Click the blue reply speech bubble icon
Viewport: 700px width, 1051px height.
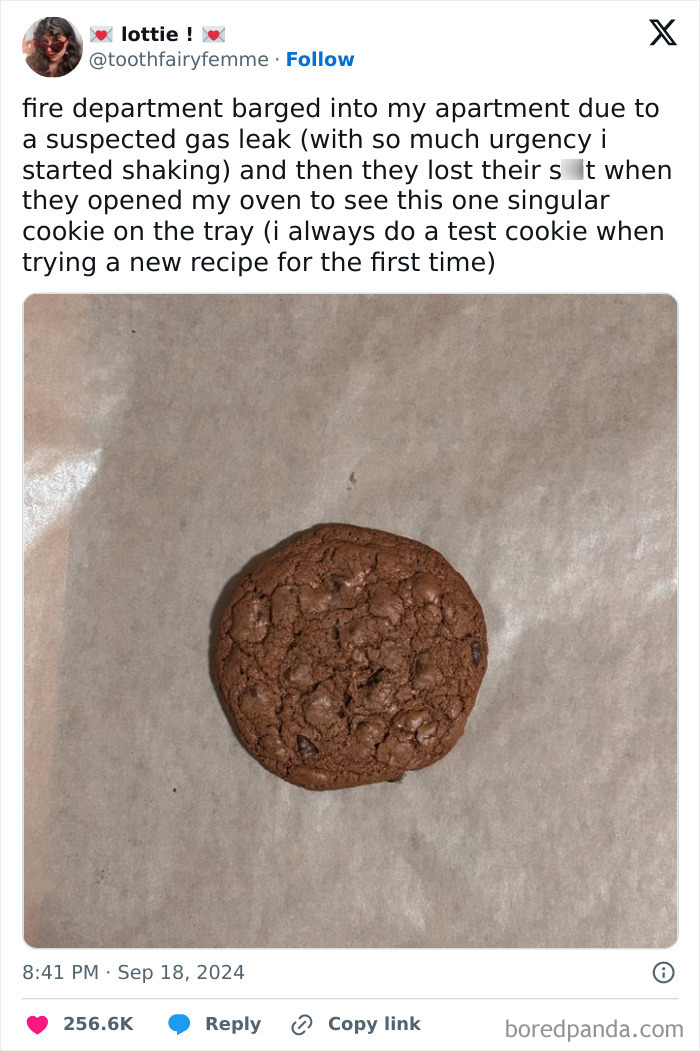click(x=179, y=1024)
